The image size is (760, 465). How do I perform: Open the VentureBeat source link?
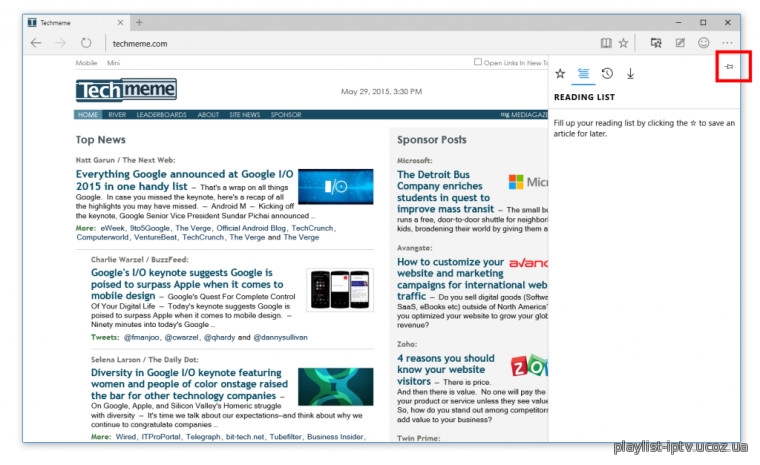156,237
